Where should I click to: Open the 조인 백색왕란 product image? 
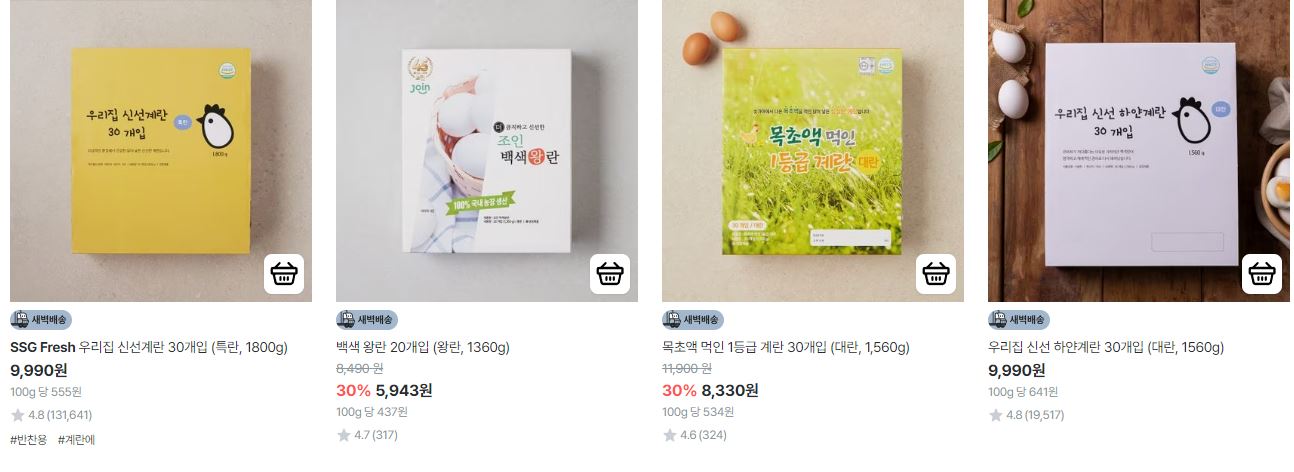487,150
